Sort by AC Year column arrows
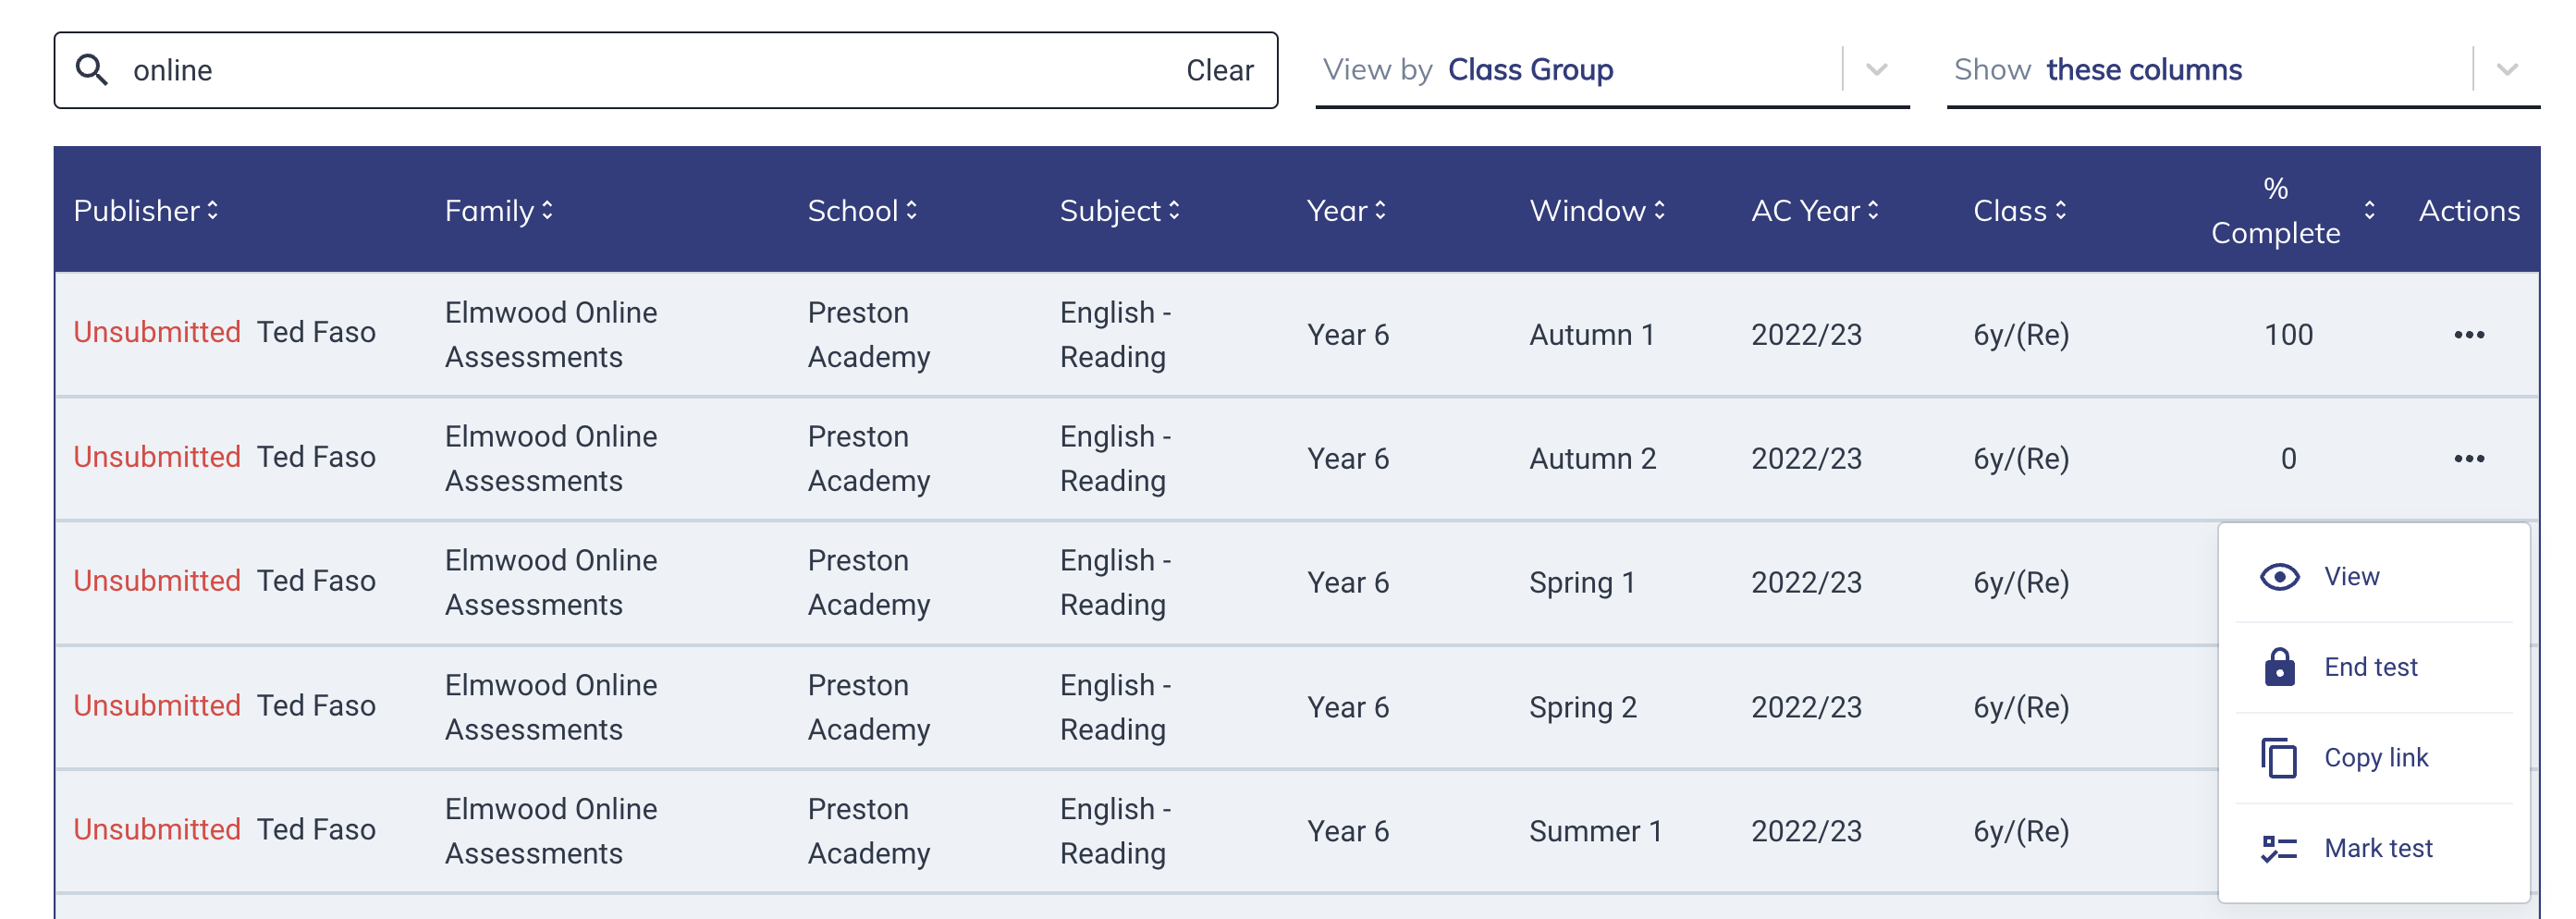The height and width of the screenshot is (919, 2576). [1873, 210]
